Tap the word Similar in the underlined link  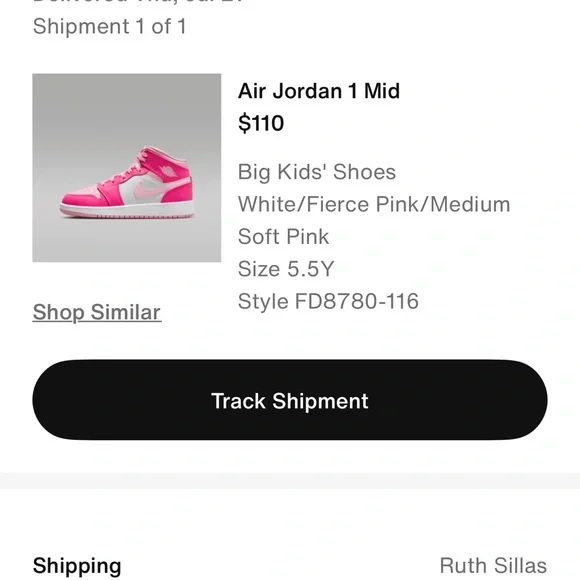[126, 312]
